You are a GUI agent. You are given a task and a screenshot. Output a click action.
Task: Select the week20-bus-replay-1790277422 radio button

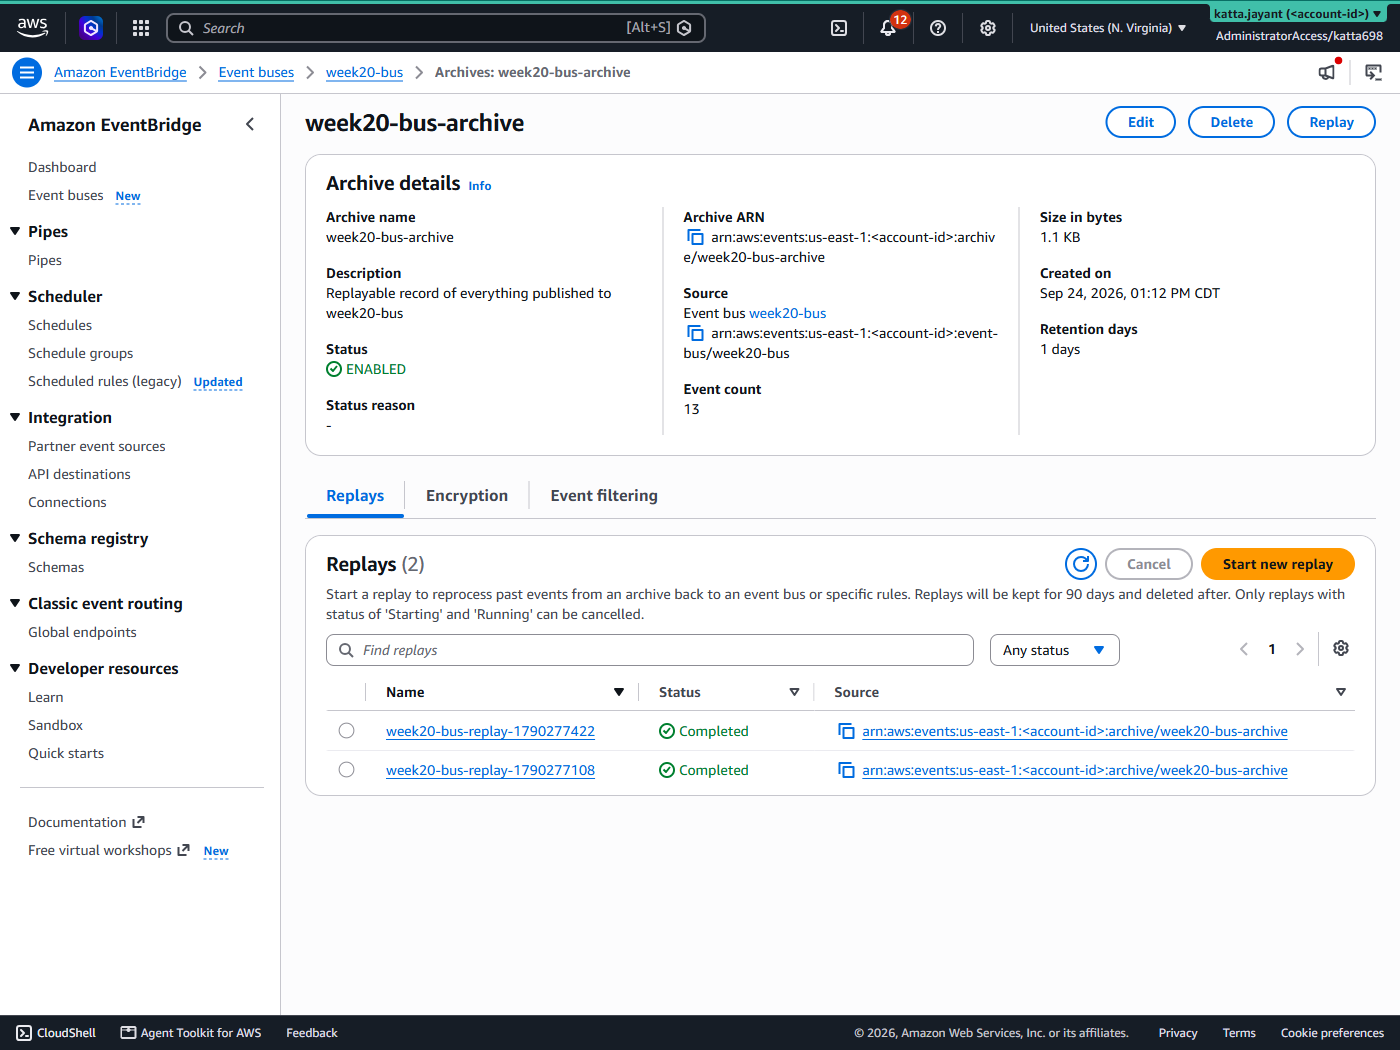point(346,731)
